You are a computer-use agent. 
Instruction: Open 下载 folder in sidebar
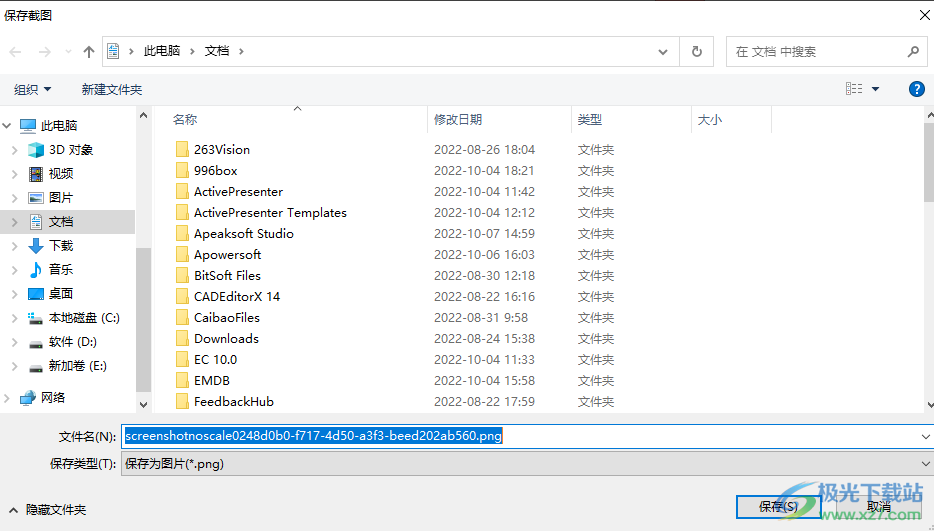61,246
